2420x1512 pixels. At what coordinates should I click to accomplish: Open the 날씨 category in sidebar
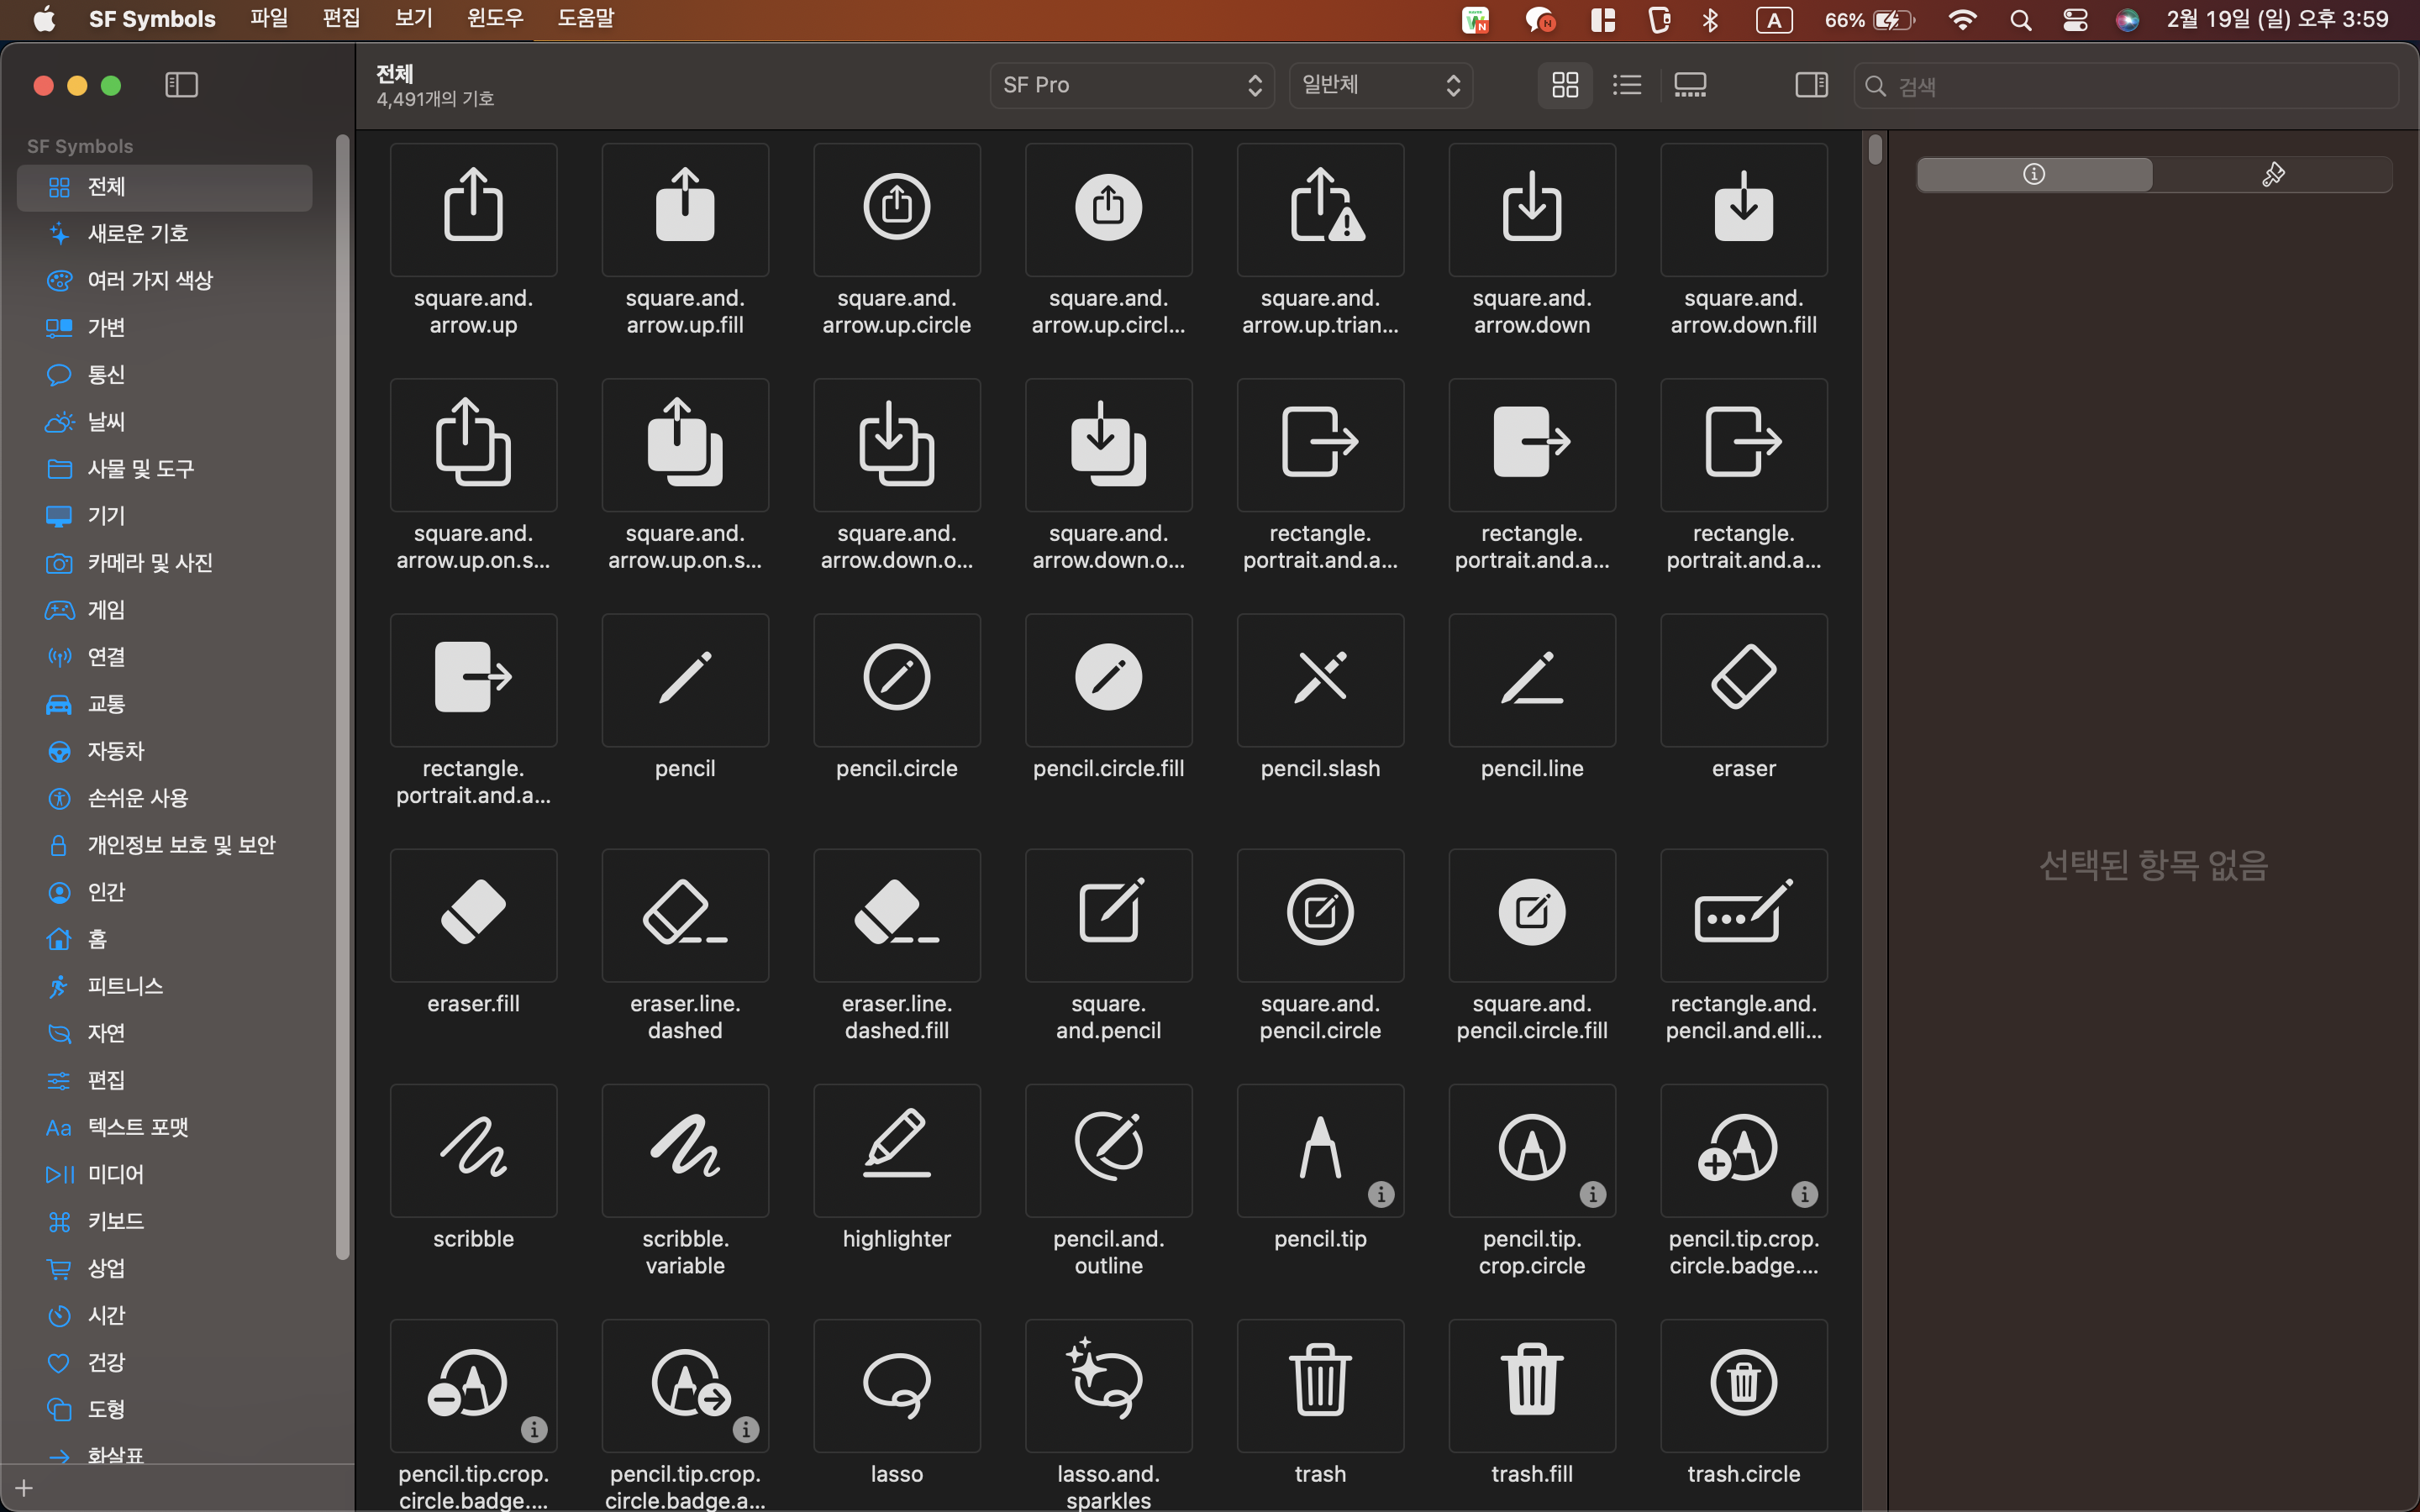tap(106, 421)
